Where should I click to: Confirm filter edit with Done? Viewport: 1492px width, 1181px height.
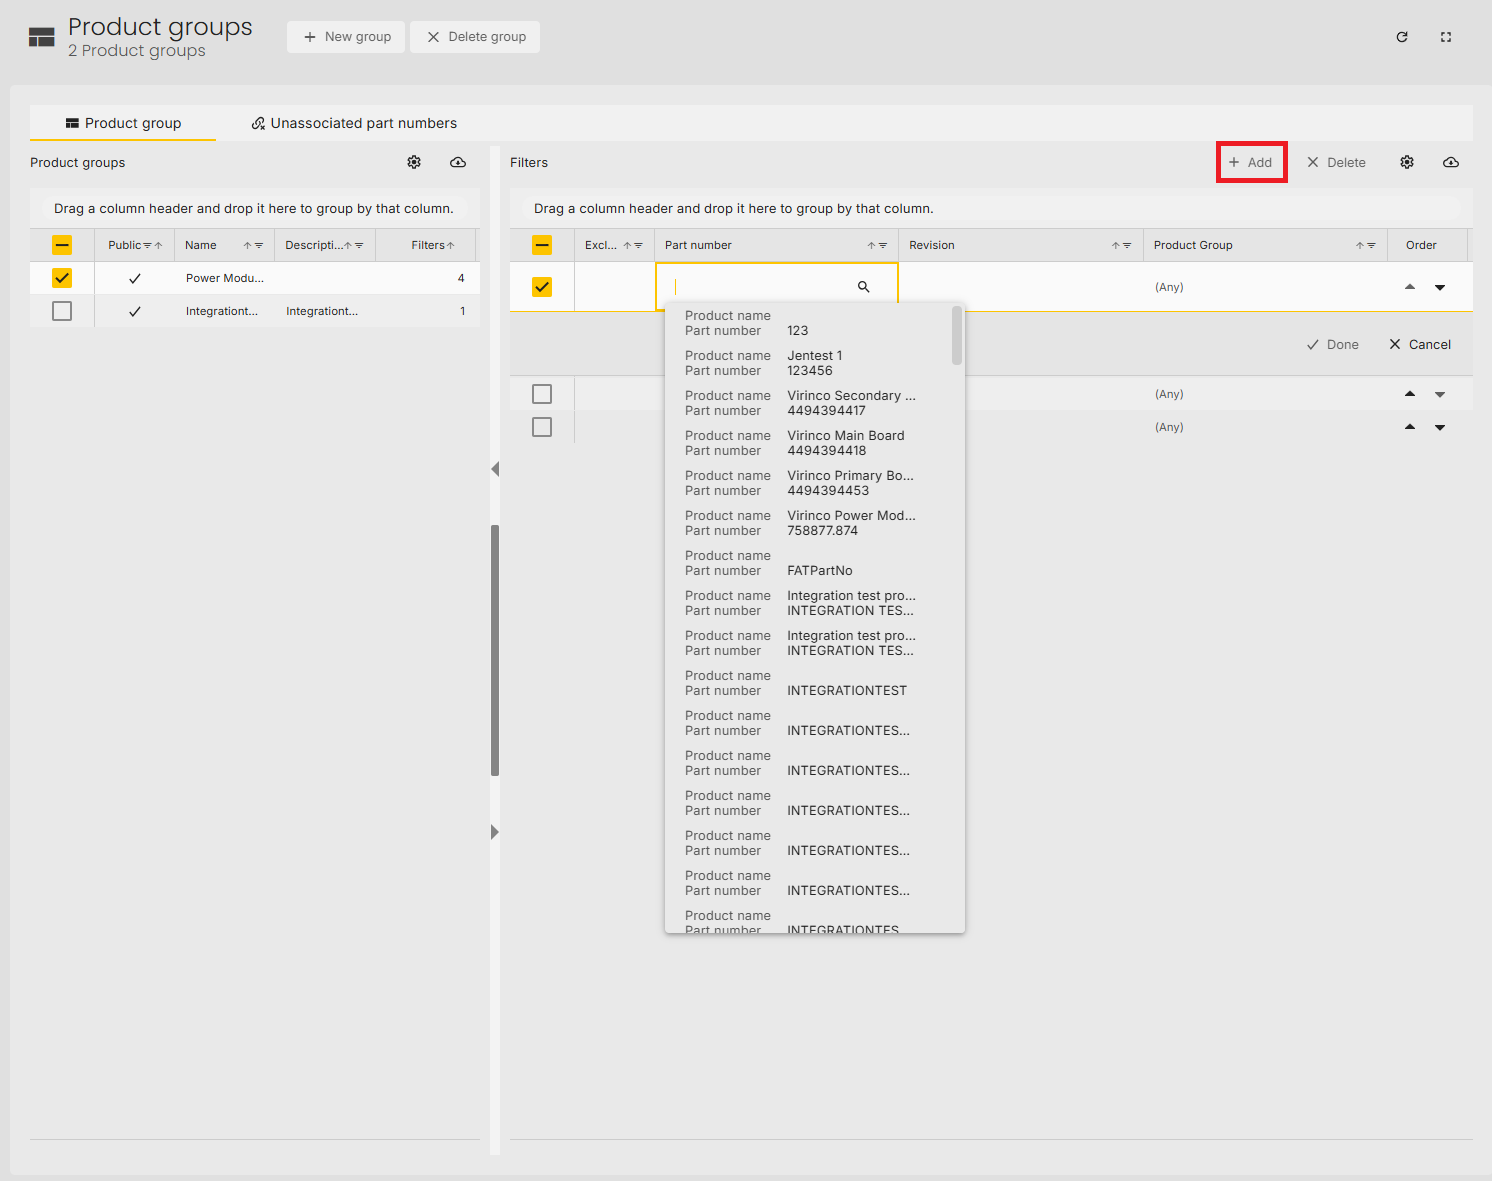[x=1333, y=344]
